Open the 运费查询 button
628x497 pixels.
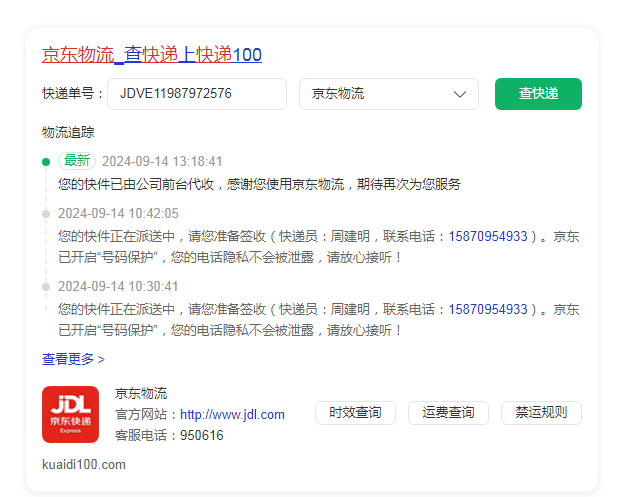[x=448, y=413]
